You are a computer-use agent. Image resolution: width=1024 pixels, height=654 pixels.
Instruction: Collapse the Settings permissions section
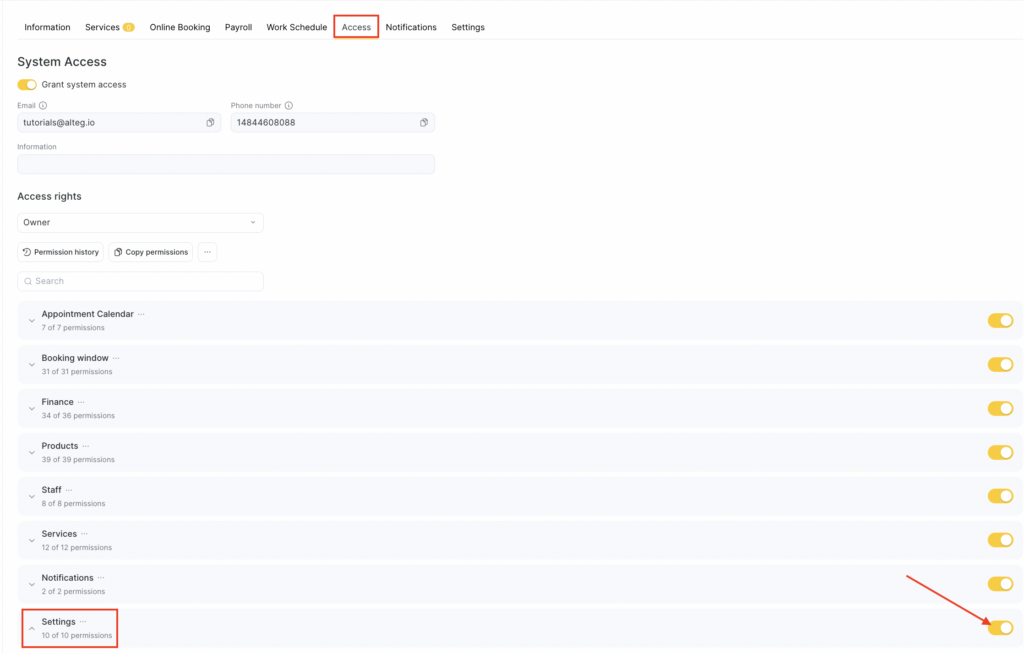point(32,629)
